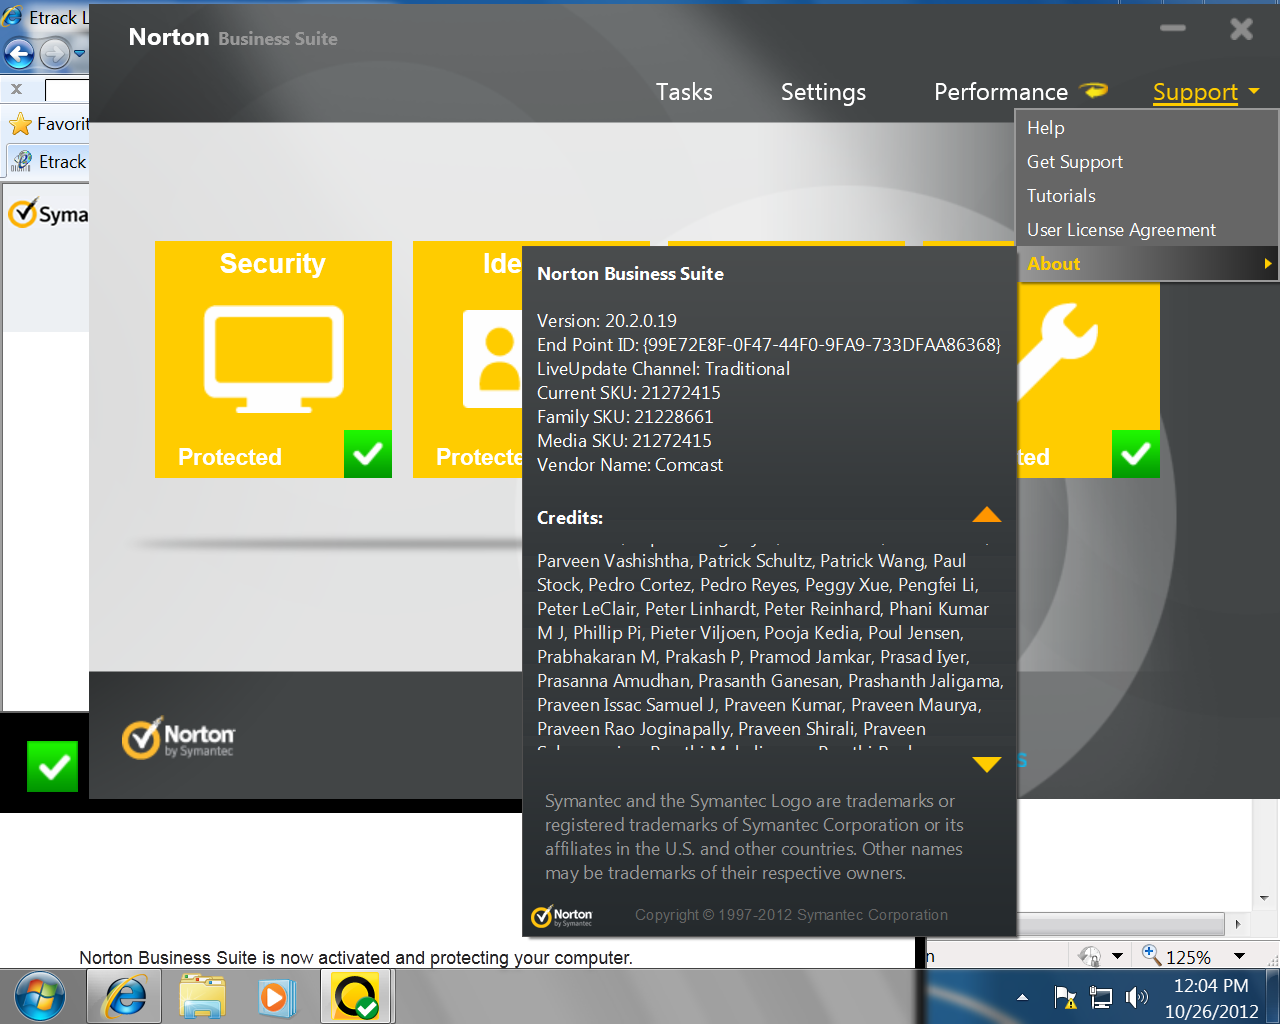Image resolution: width=1280 pixels, height=1024 pixels.
Task: Click Get Support in Support menu
Action: coord(1074,162)
